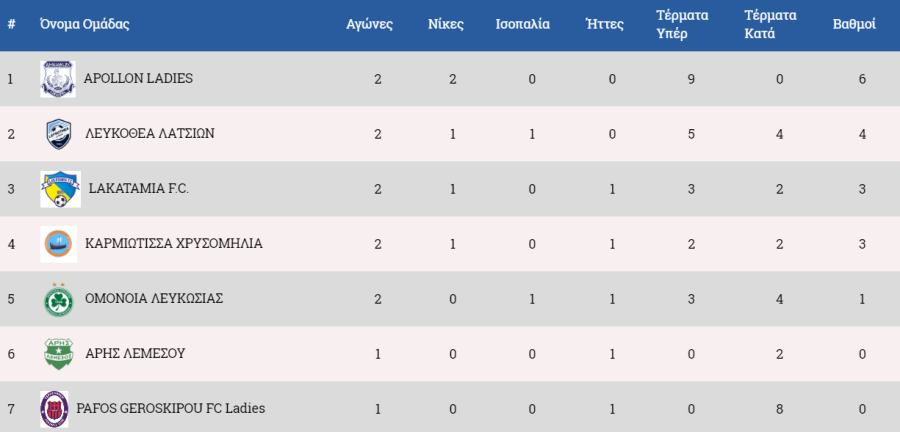Click the Όνομα Ομάδας column header
This screenshot has width=900, height=432.
(85, 25)
